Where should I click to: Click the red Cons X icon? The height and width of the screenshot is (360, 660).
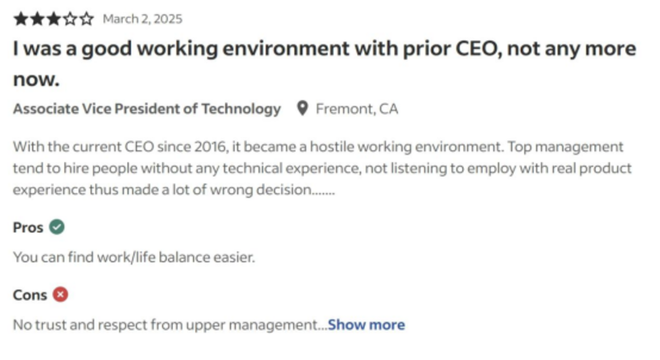[x=60, y=294]
